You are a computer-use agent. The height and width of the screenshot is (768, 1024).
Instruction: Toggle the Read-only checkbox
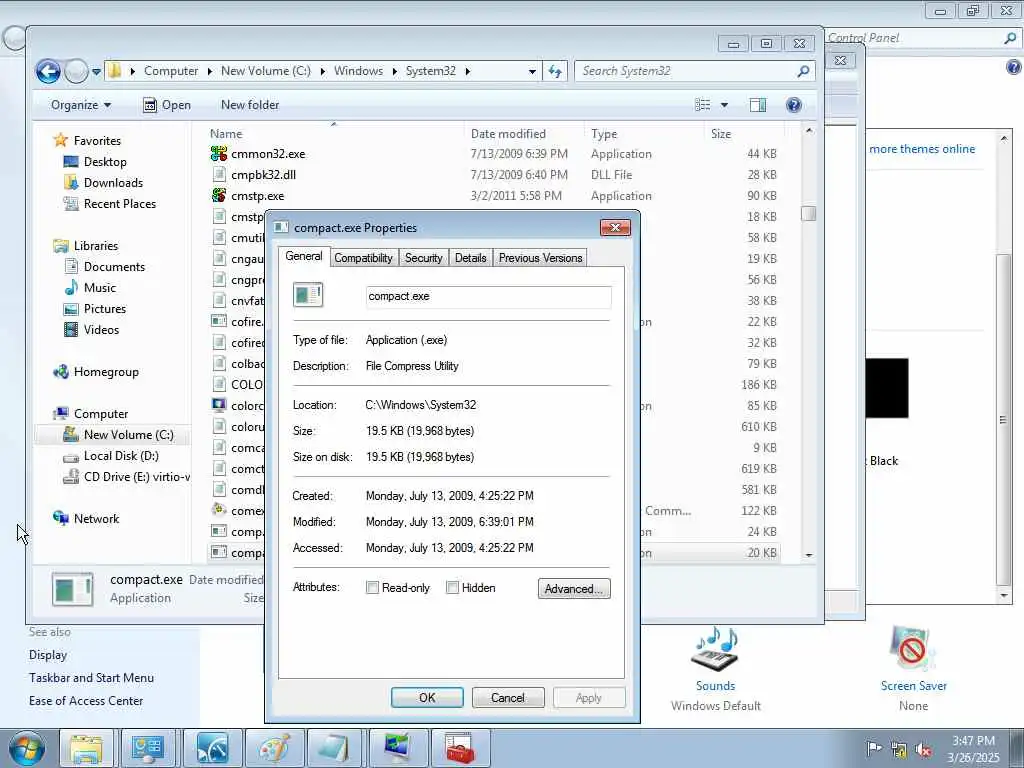point(372,588)
